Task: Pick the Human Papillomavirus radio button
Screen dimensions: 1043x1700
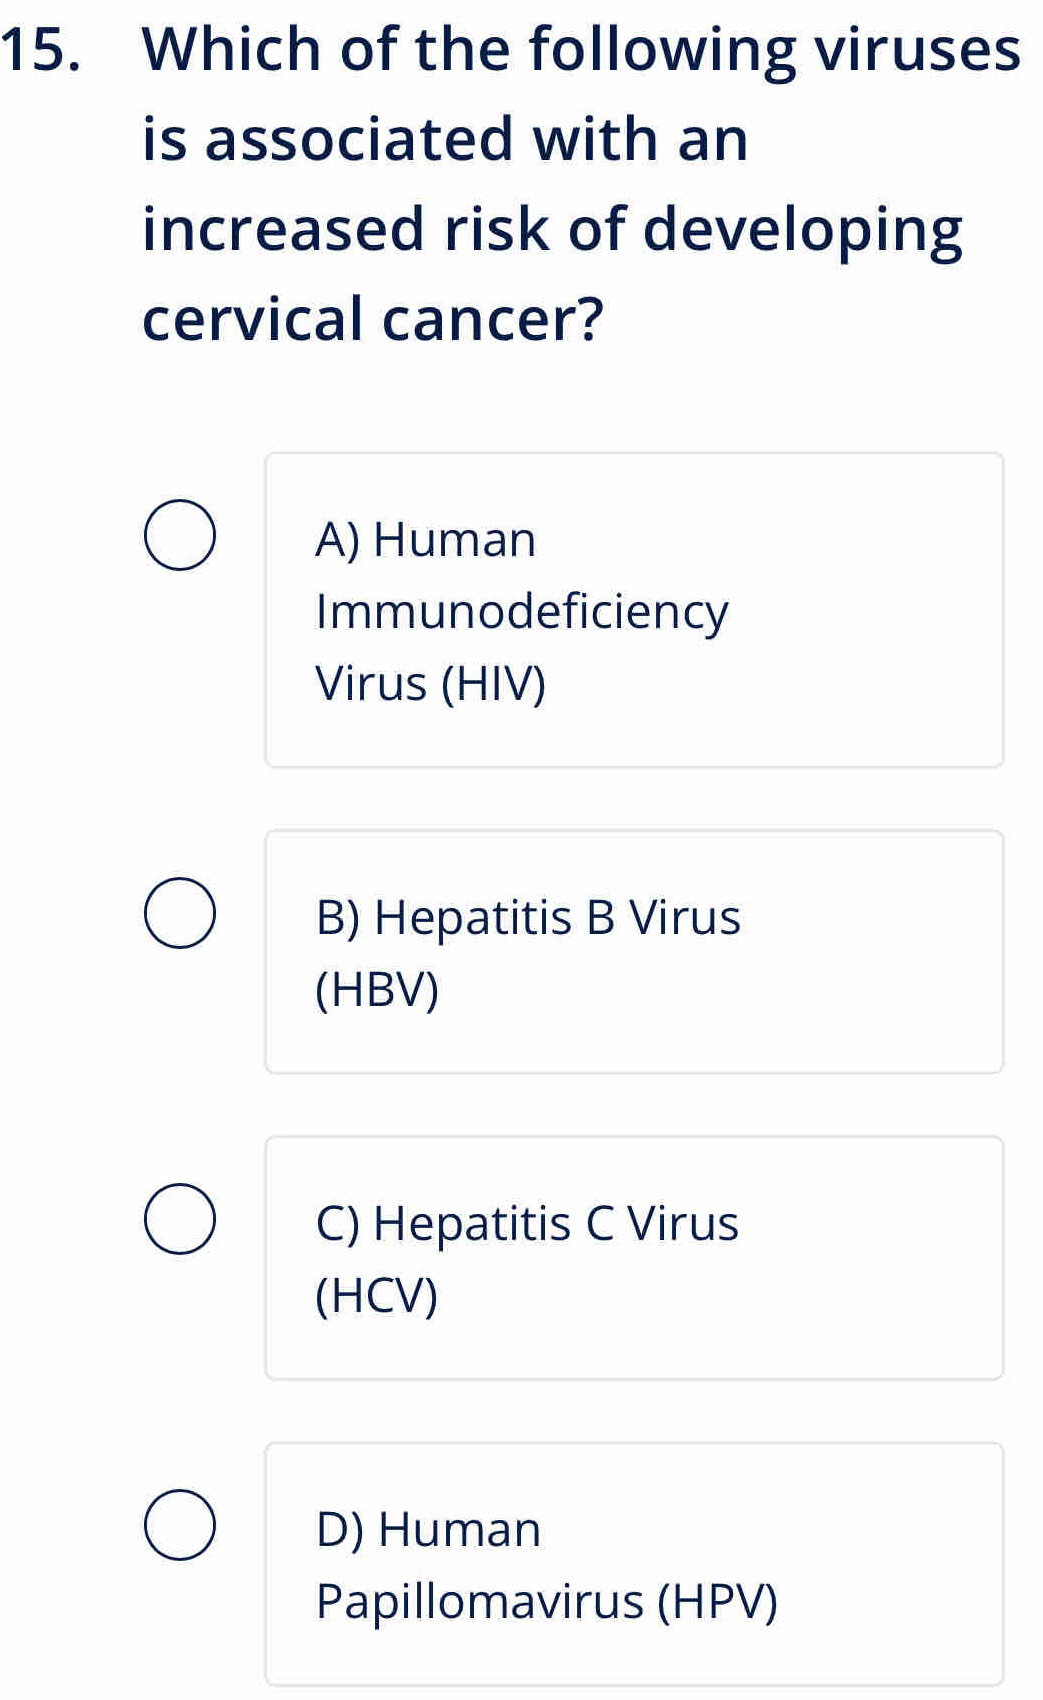Action: click(x=180, y=1525)
